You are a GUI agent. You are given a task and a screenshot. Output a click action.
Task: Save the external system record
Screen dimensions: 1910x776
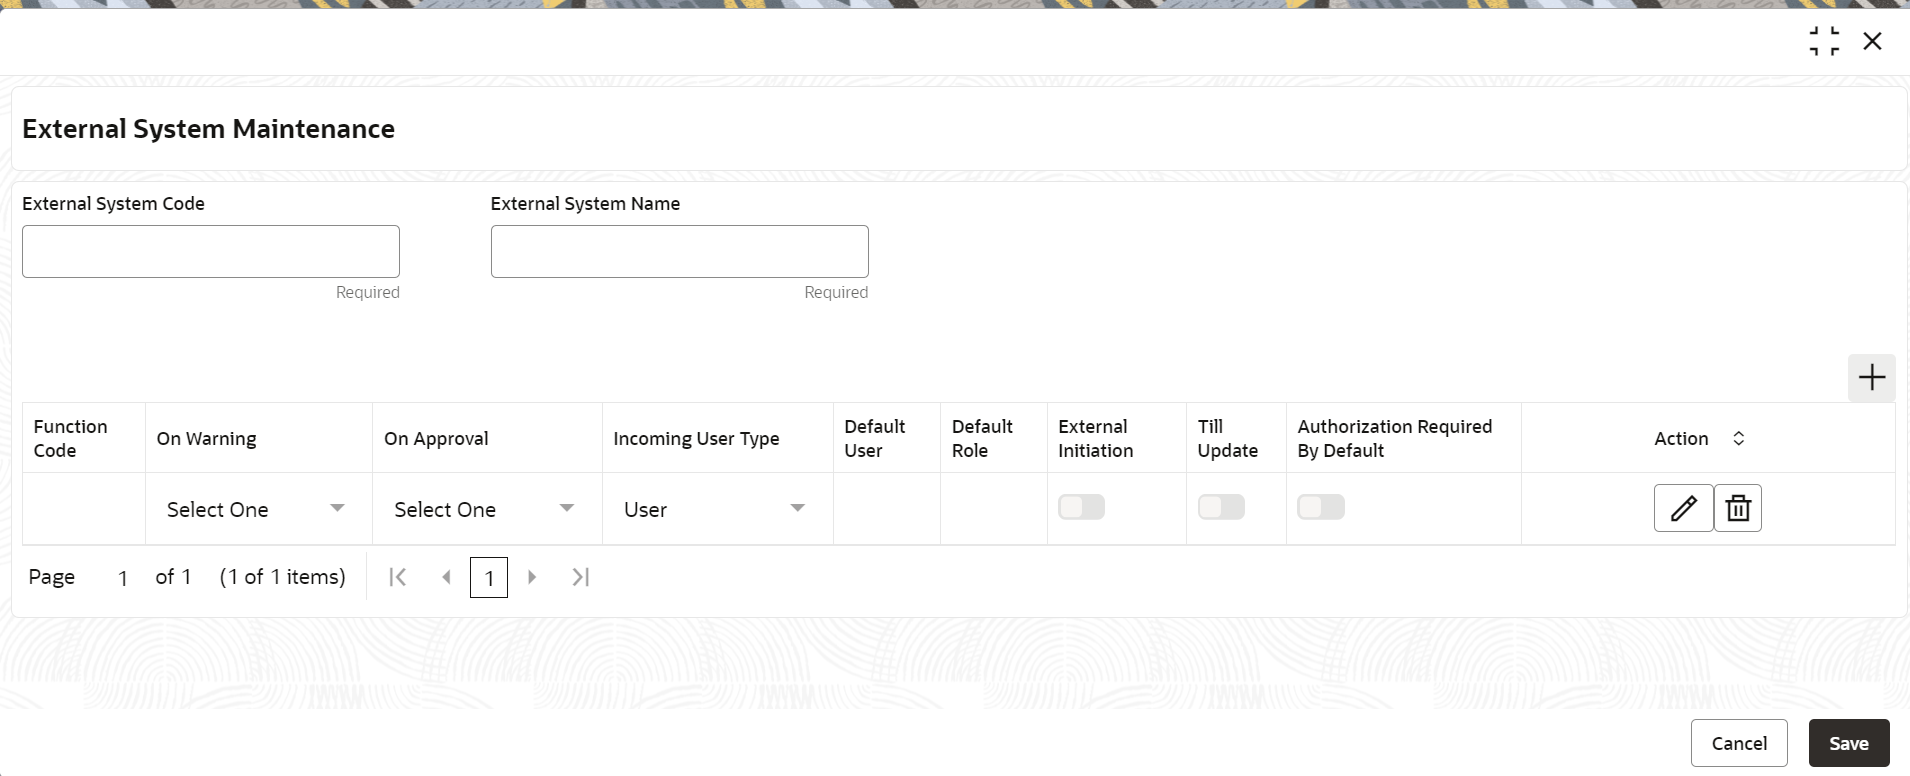pyautogui.click(x=1849, y=743)
